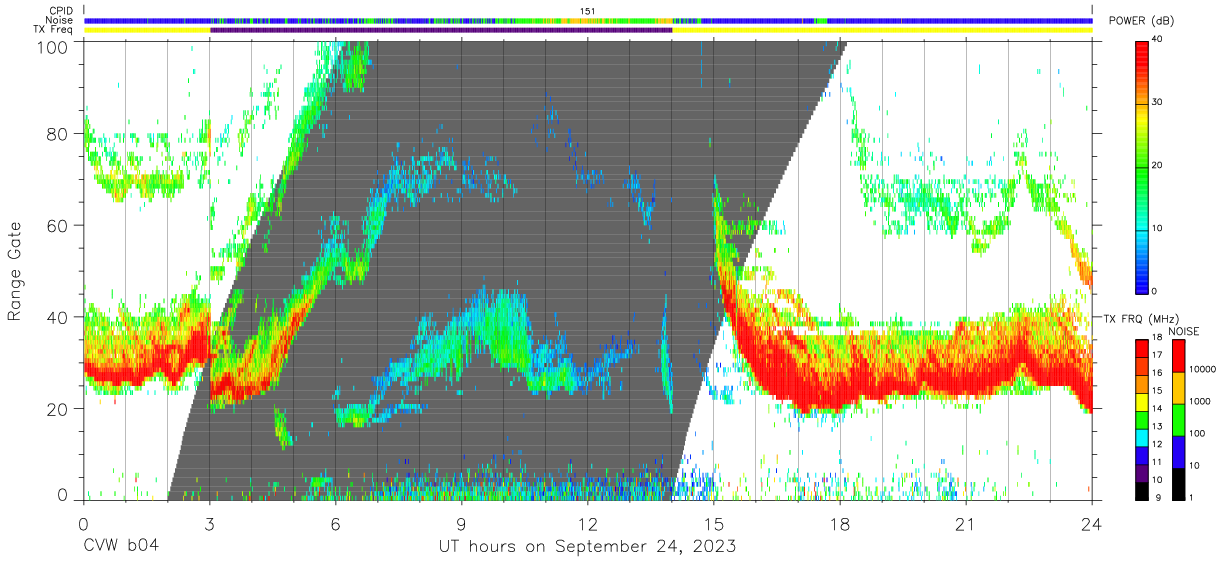Click the range gate 40 tick label
This screenshot has height=567, width=1228.
click(x=57, y=317)
